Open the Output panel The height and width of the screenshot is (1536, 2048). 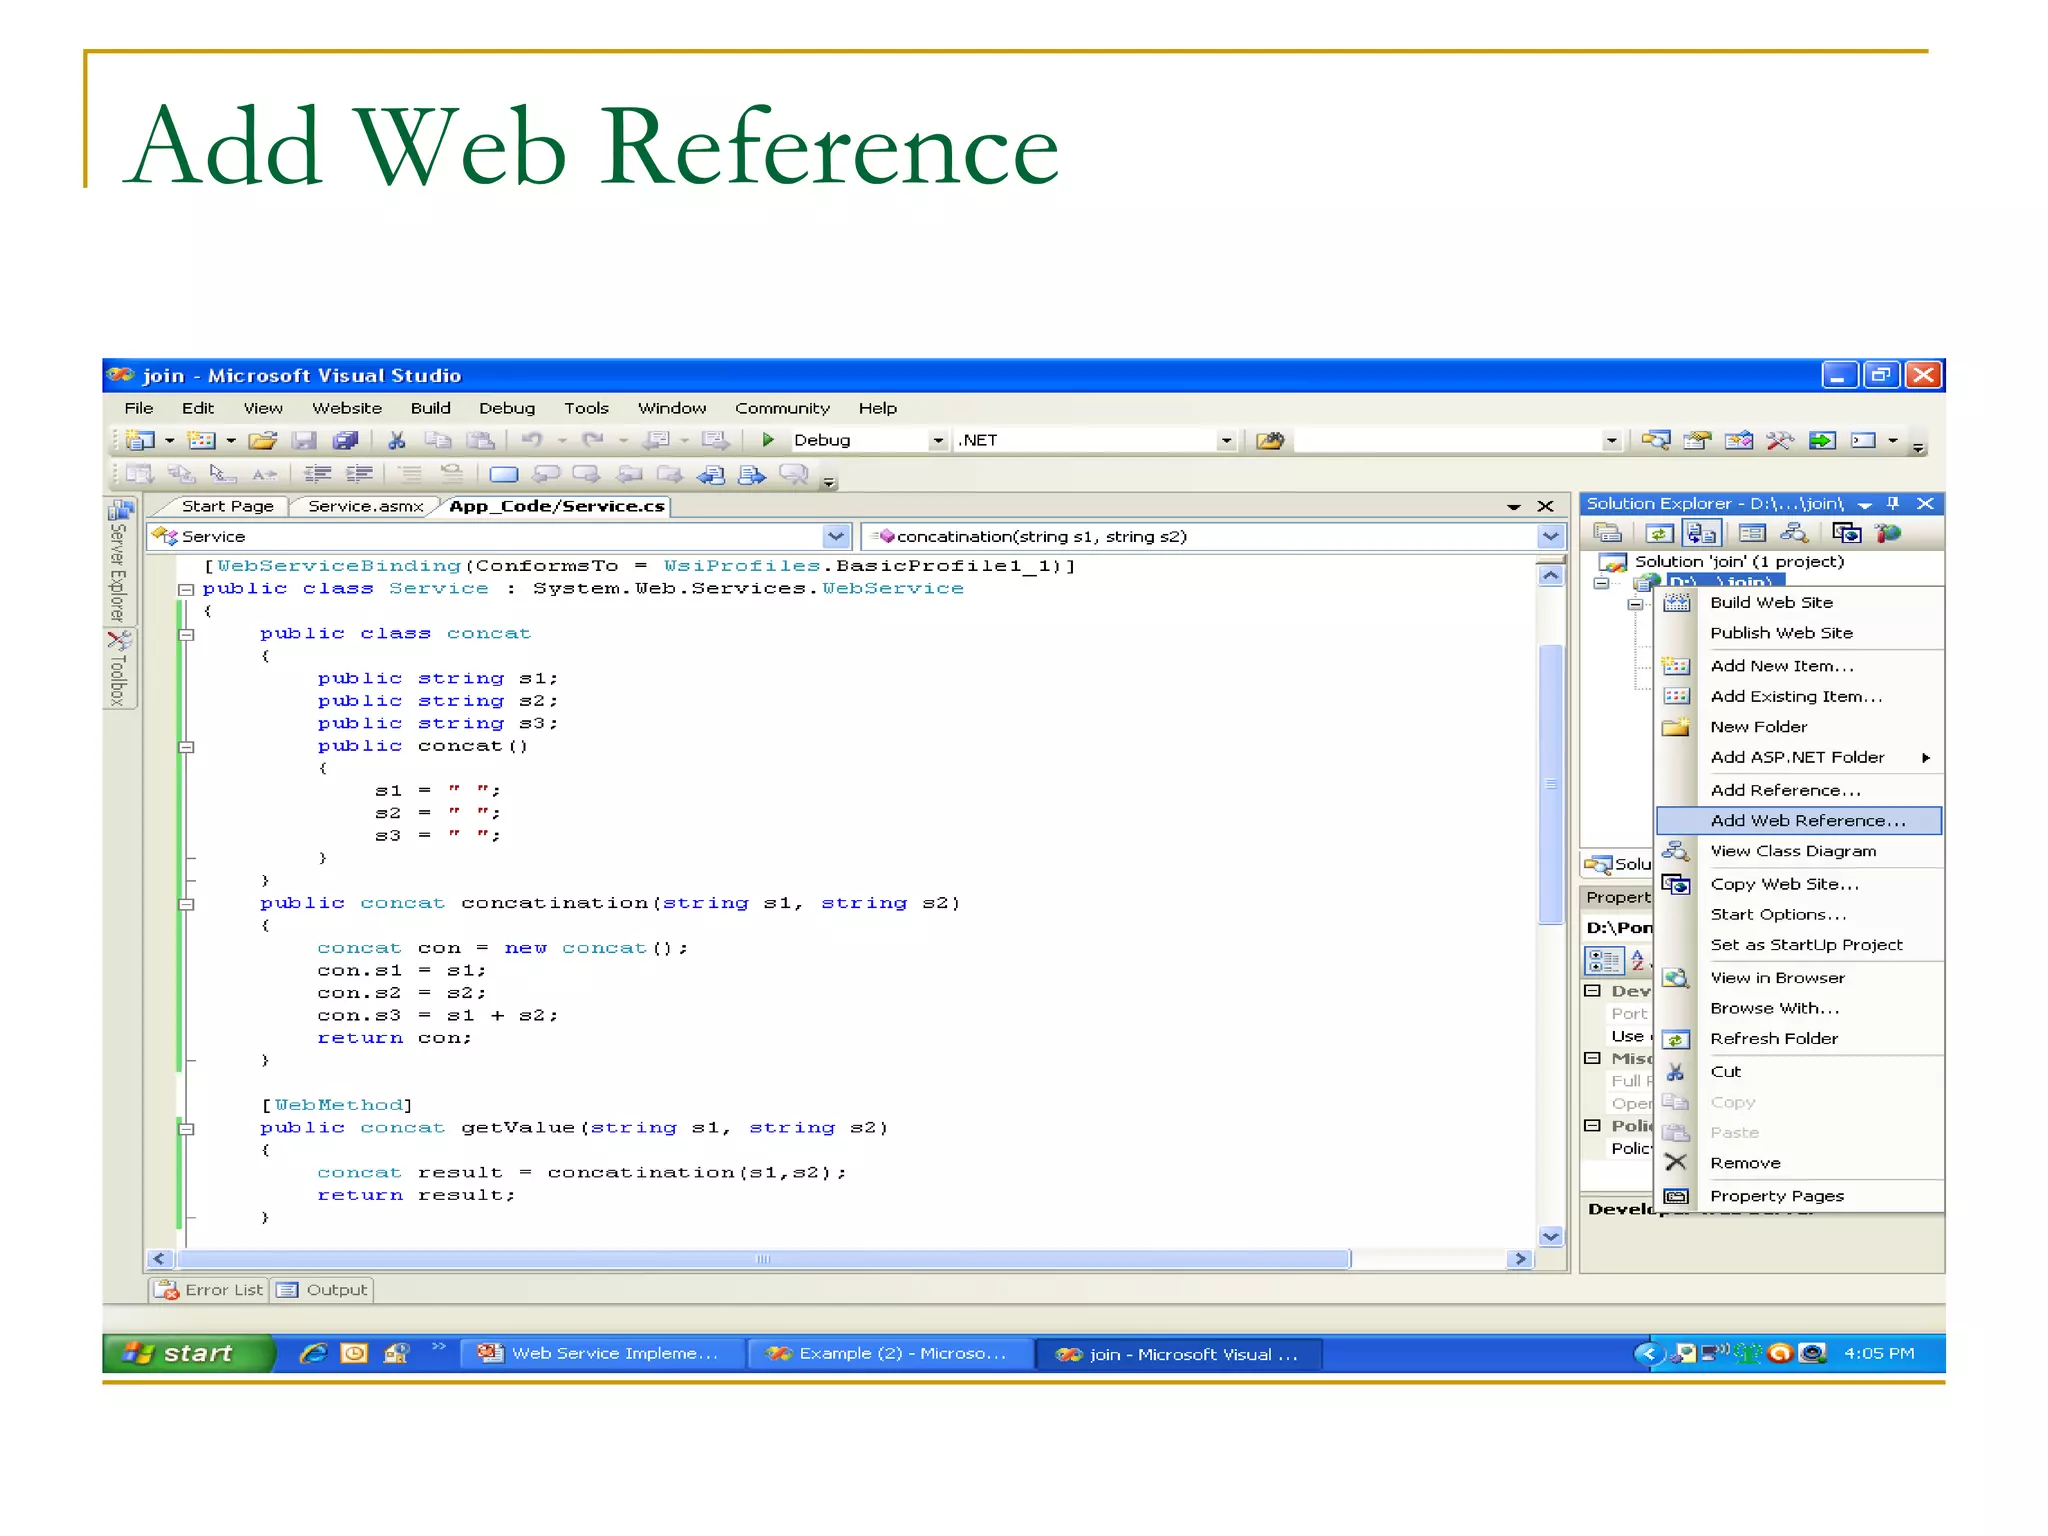[x=322, y=1290]
